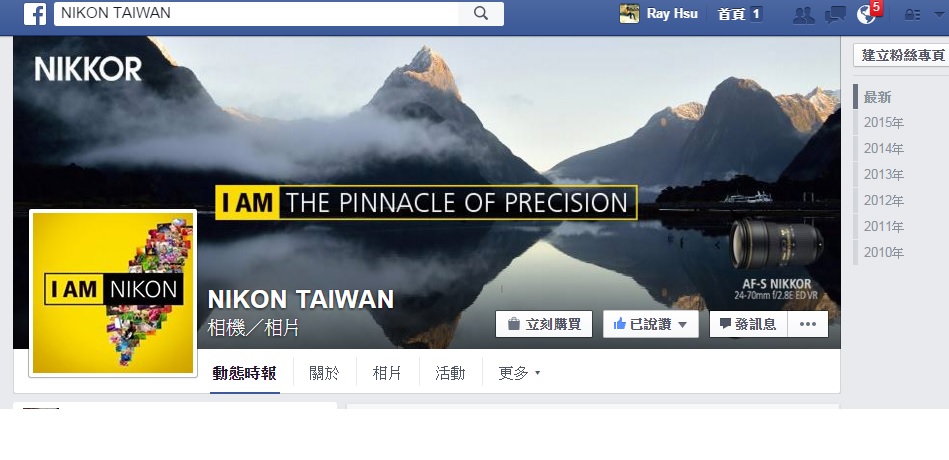Expand the 更多 tab dropdown
The height and width of the screenshot is (460, 949).
point(519,373)
